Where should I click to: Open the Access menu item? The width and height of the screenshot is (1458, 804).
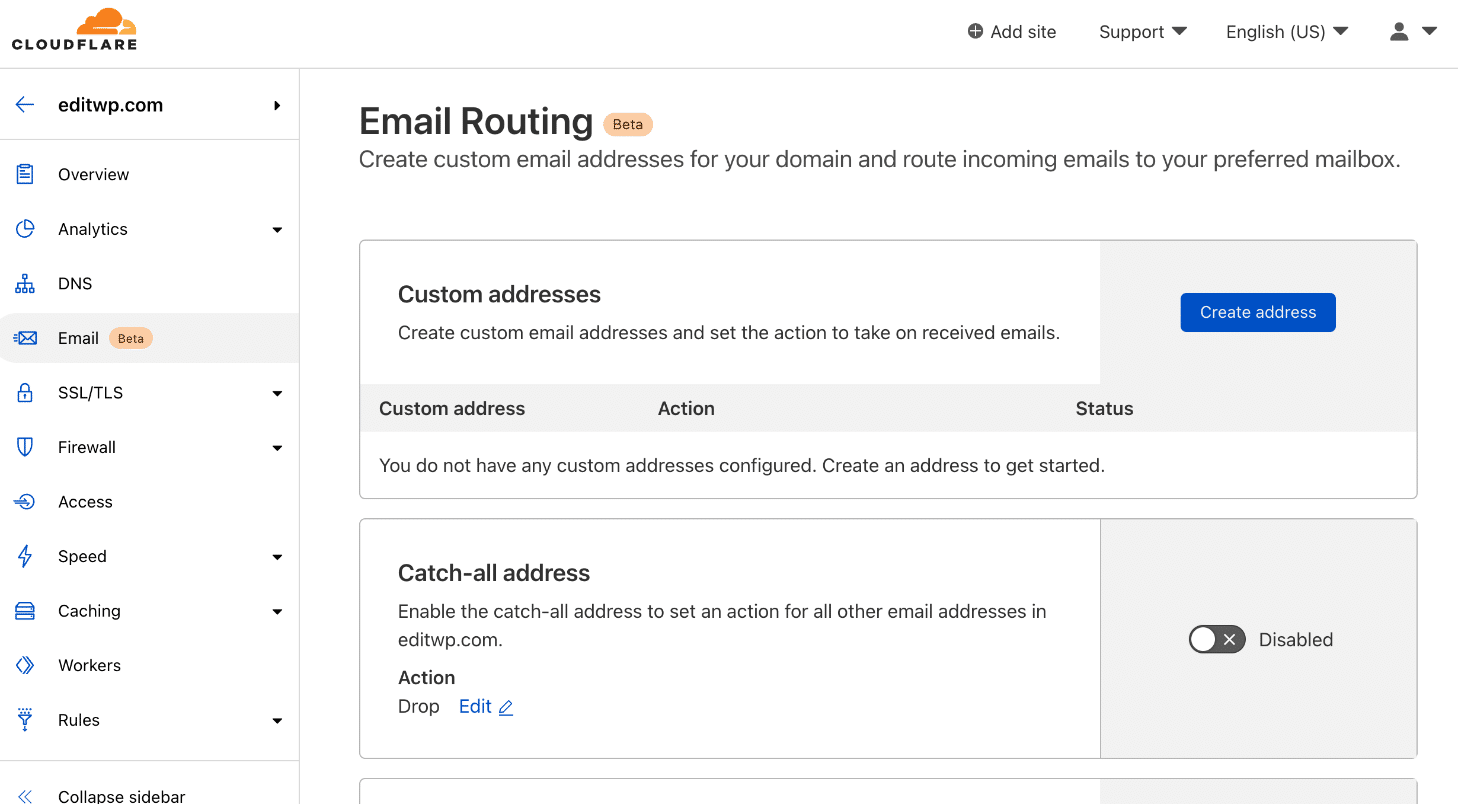[x=85, y=502]
